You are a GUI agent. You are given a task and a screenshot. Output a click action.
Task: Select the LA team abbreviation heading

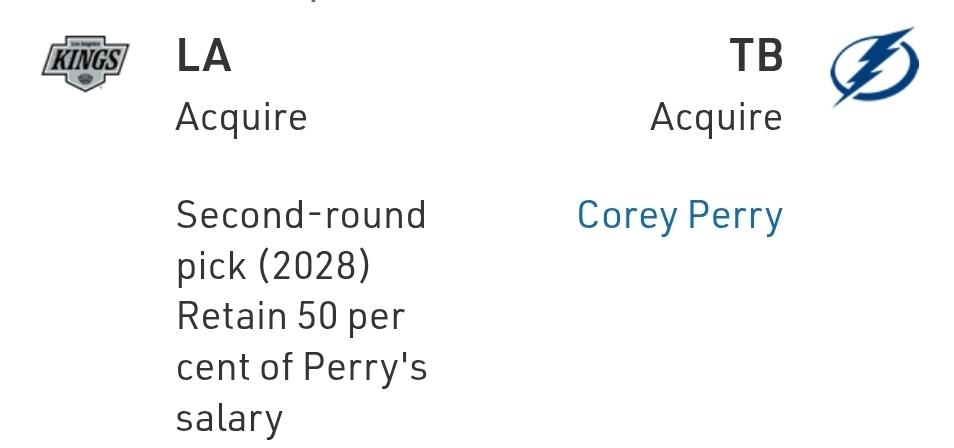[204, 57]
